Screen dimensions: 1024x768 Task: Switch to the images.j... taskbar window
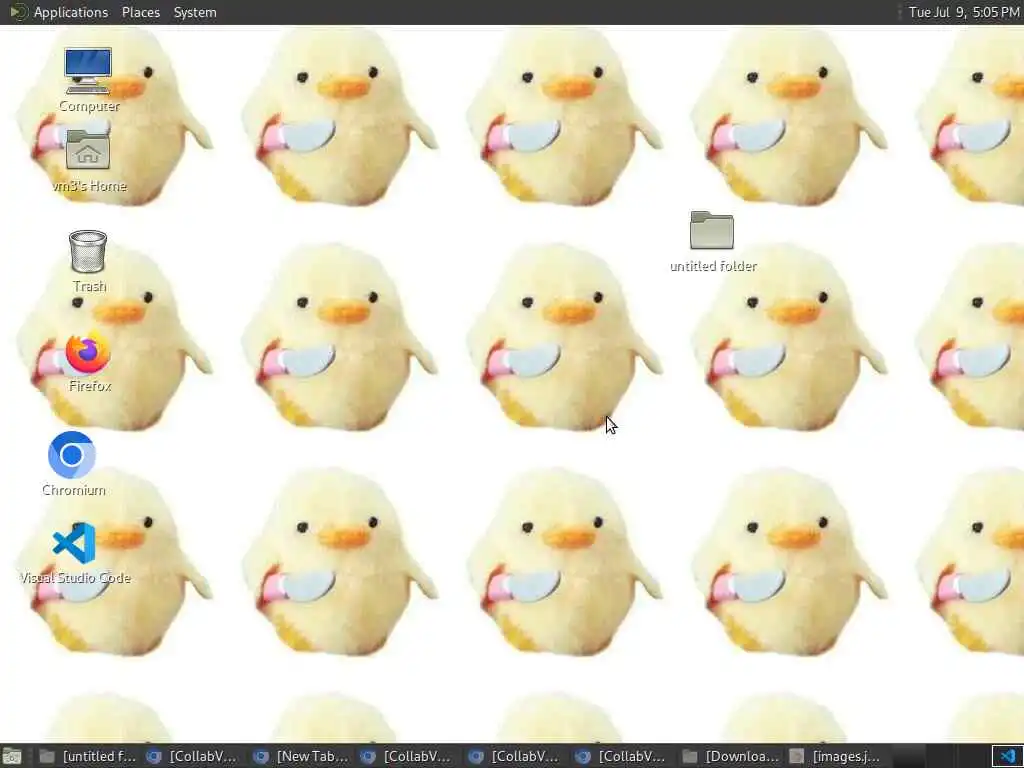click(x=837, y=756)
